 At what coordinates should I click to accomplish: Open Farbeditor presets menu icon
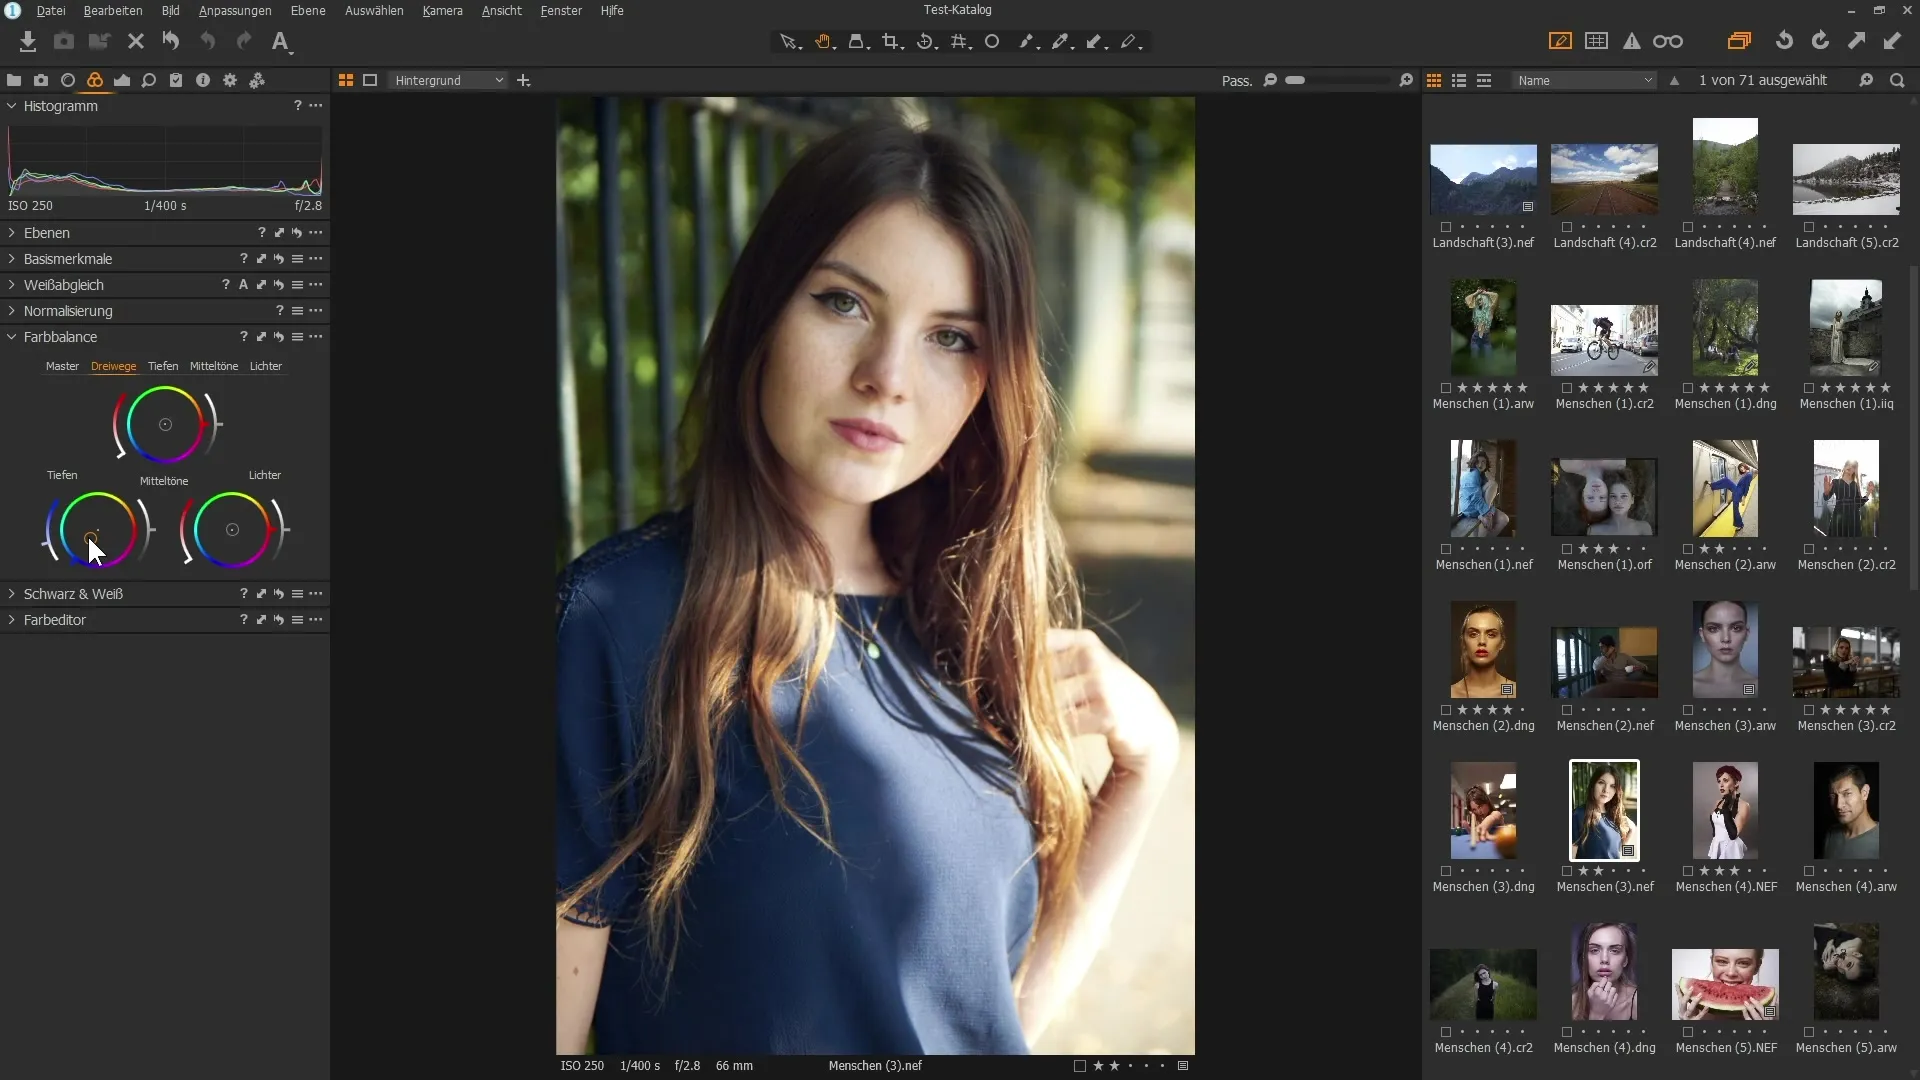(x=297, y=620)
